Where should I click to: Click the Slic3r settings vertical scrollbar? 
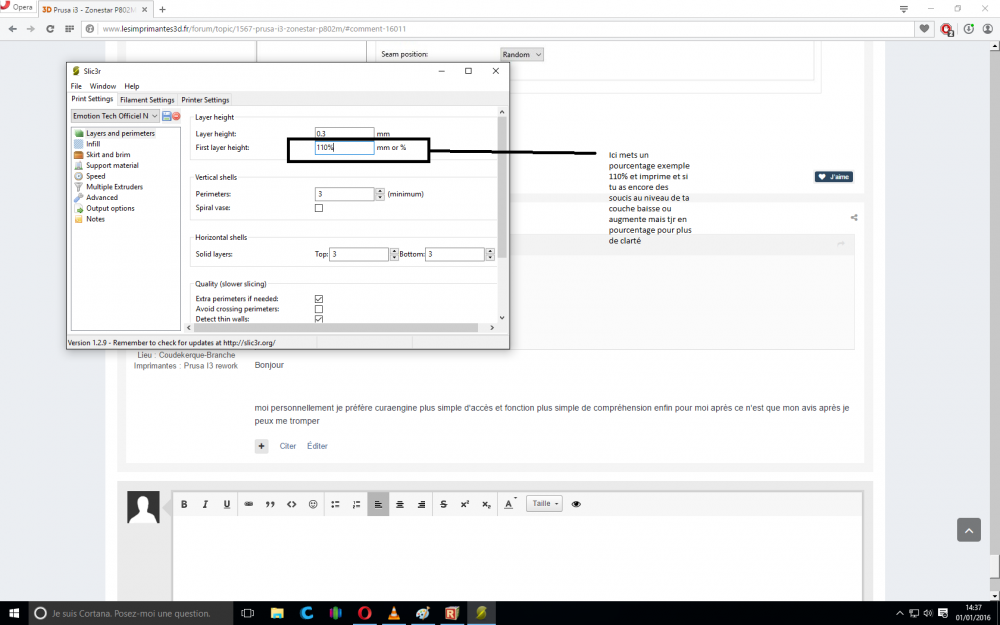point(502,186)
